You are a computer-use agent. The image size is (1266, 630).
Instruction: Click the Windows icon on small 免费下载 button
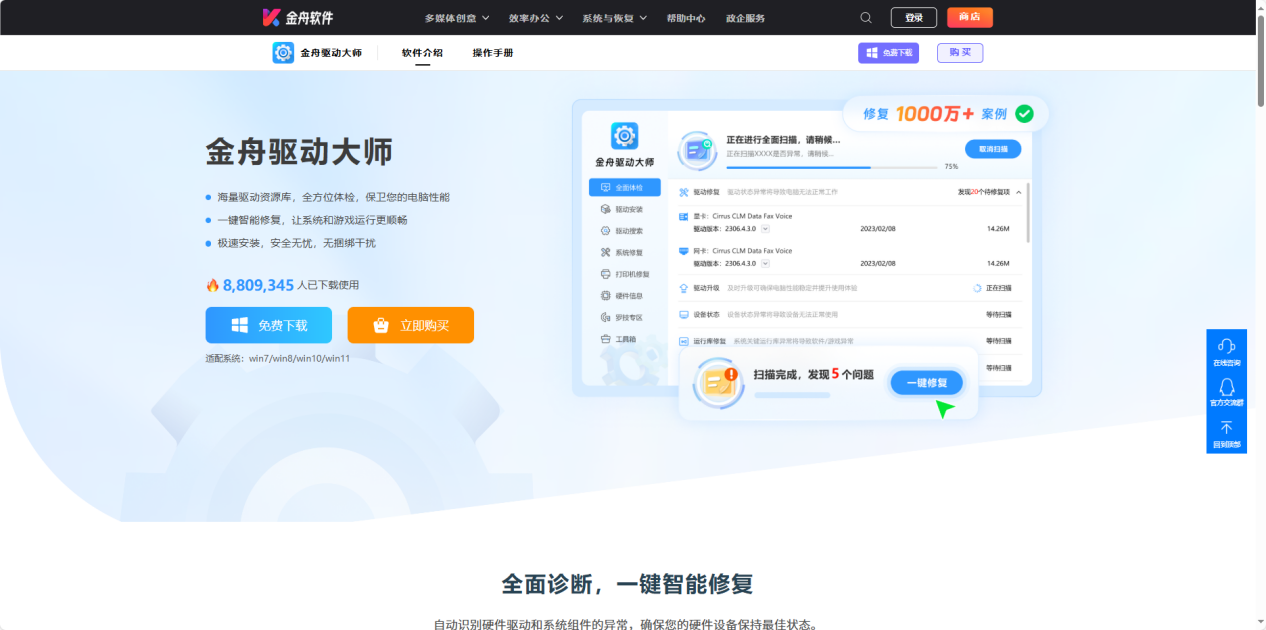point(872,53)
